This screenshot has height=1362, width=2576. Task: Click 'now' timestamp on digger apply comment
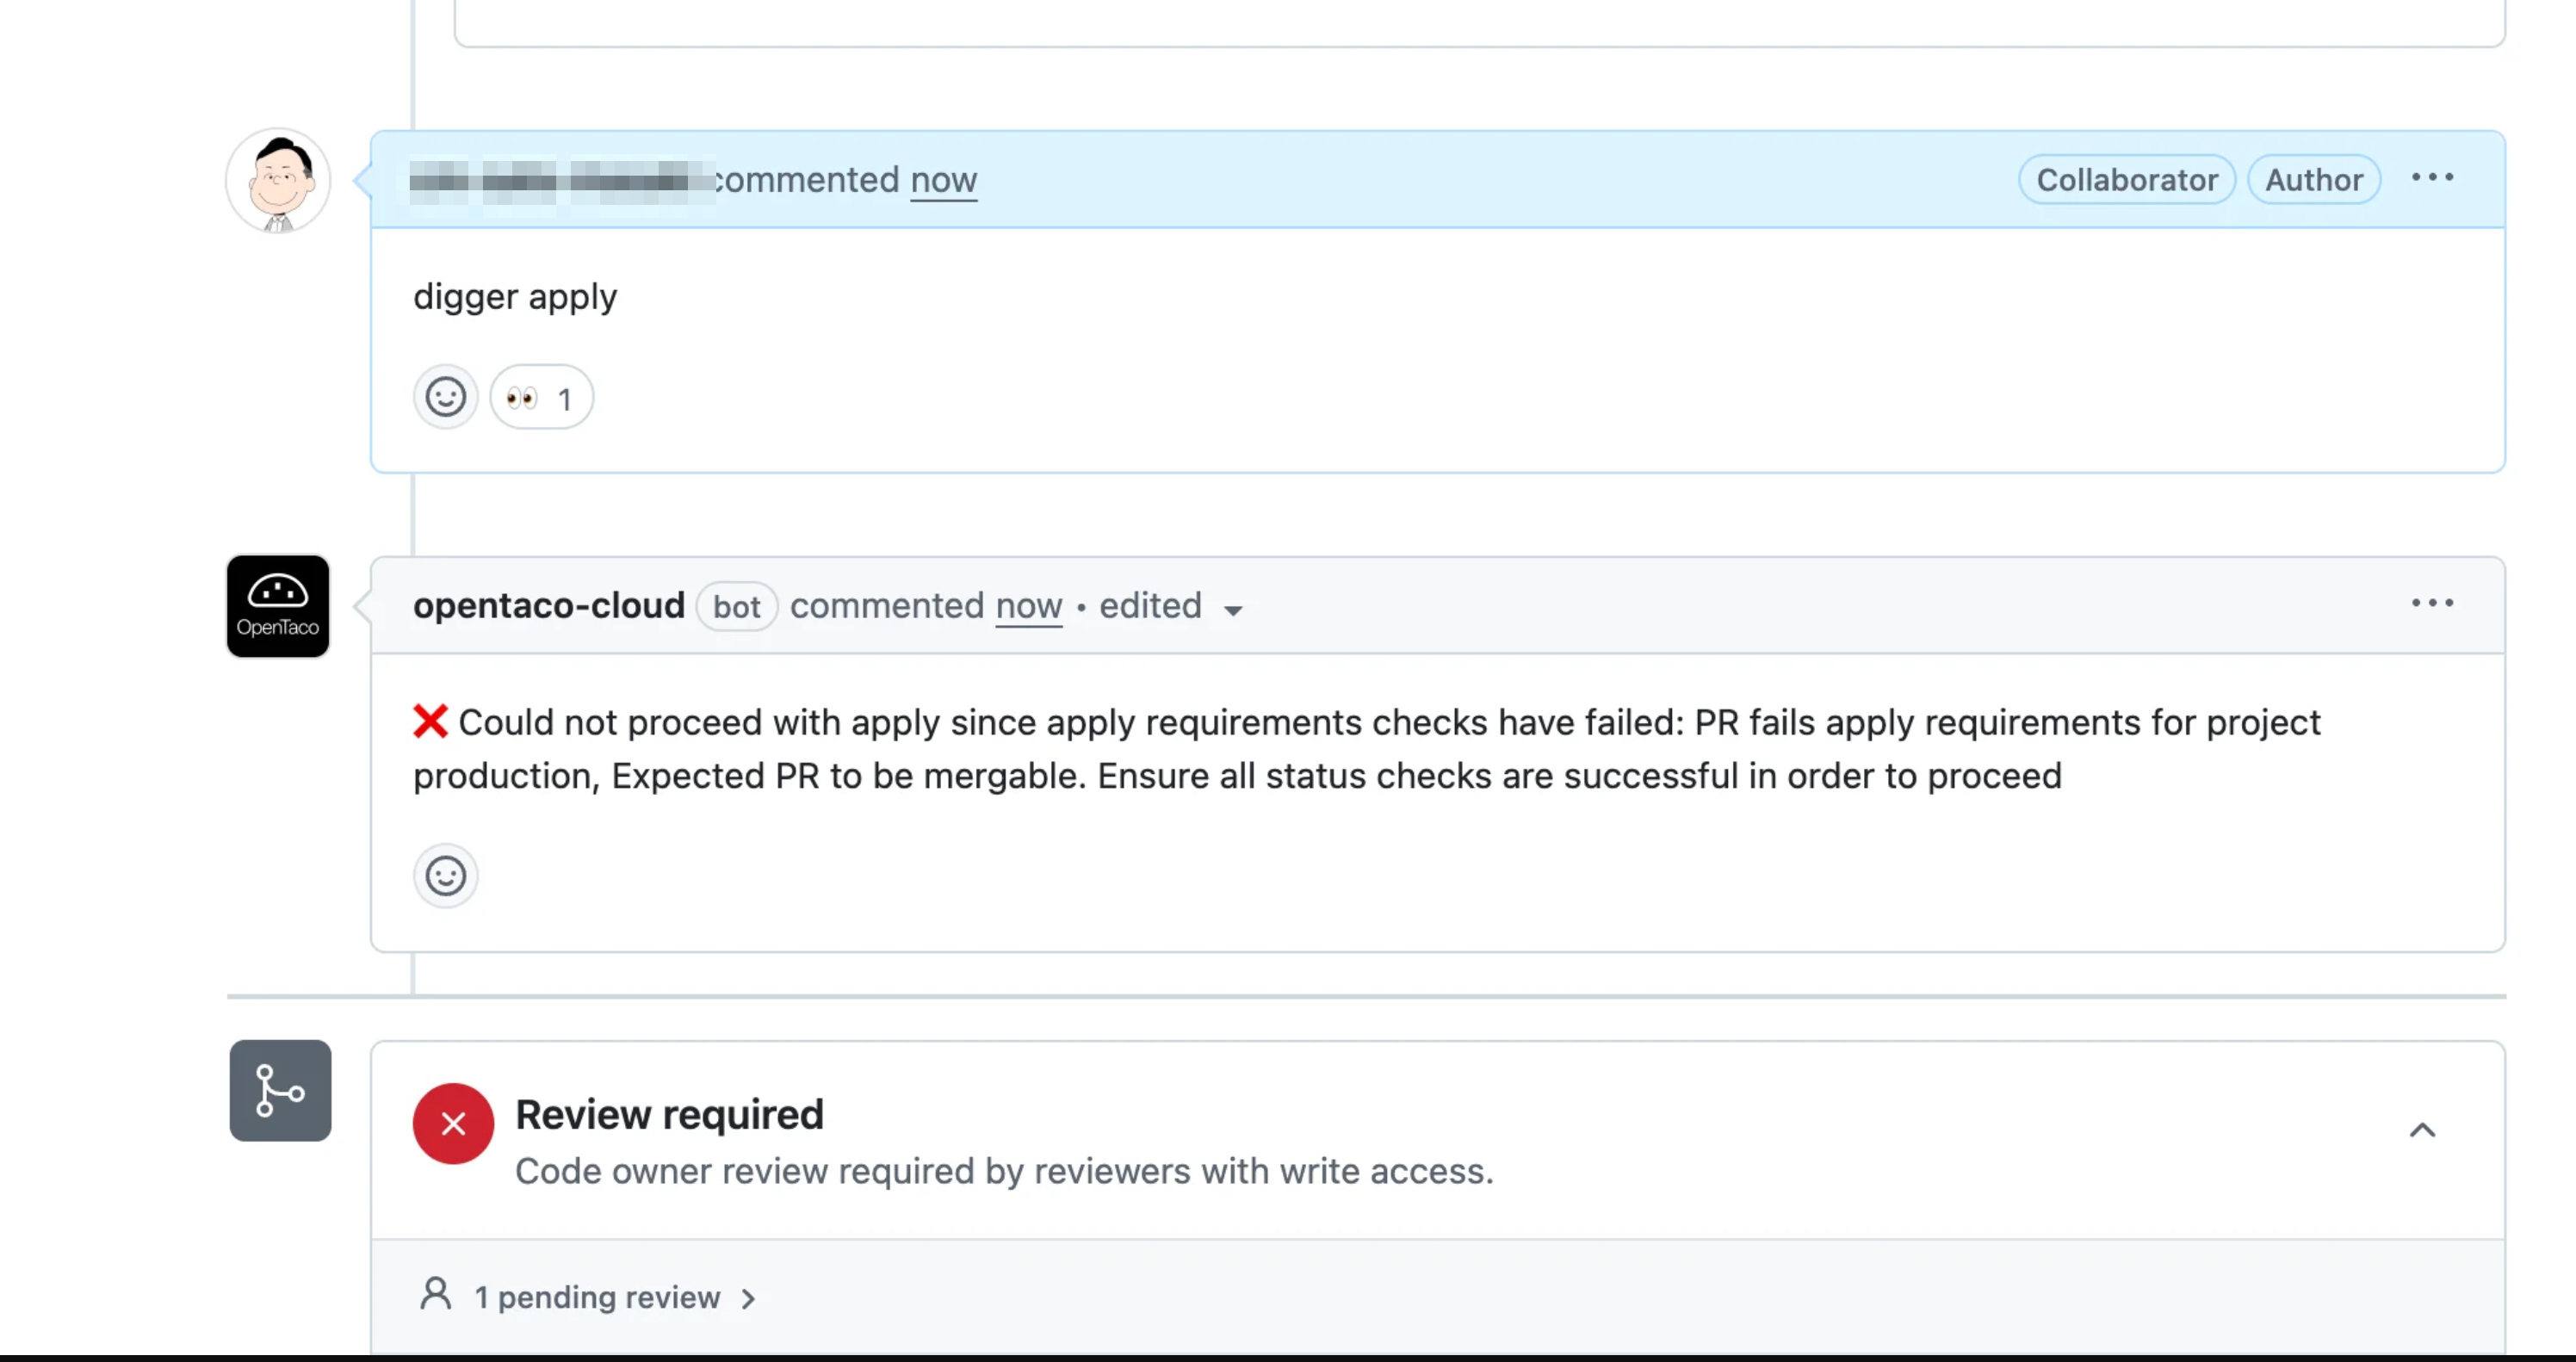[x=943, y=180]
